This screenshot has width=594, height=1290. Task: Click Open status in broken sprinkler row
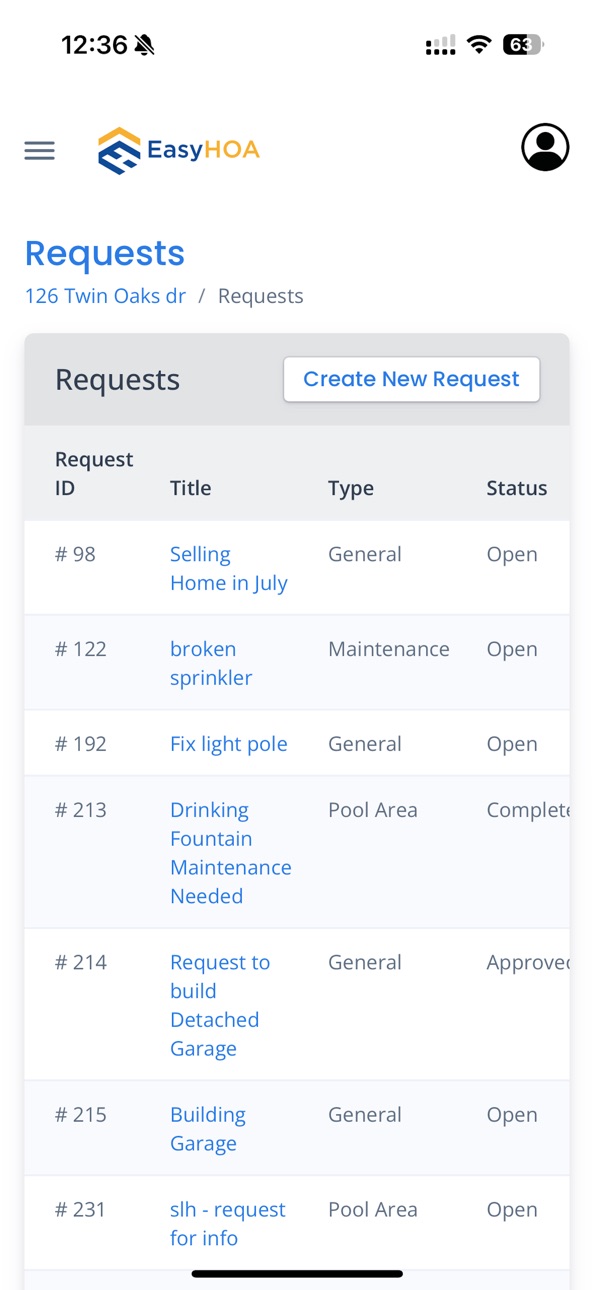point(512,649)
